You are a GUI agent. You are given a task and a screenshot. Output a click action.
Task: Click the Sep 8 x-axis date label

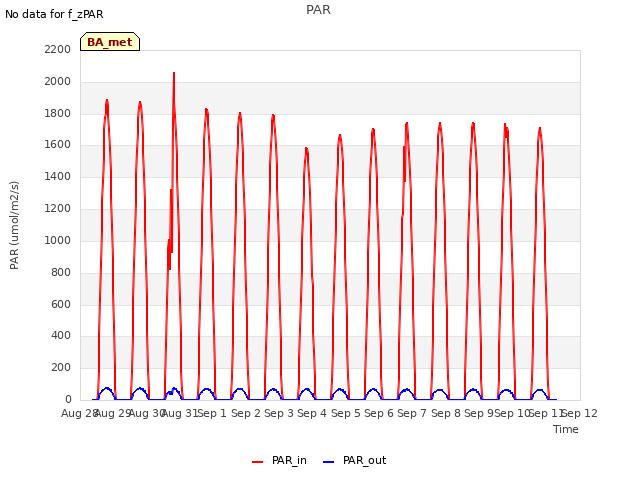(446, 413)
